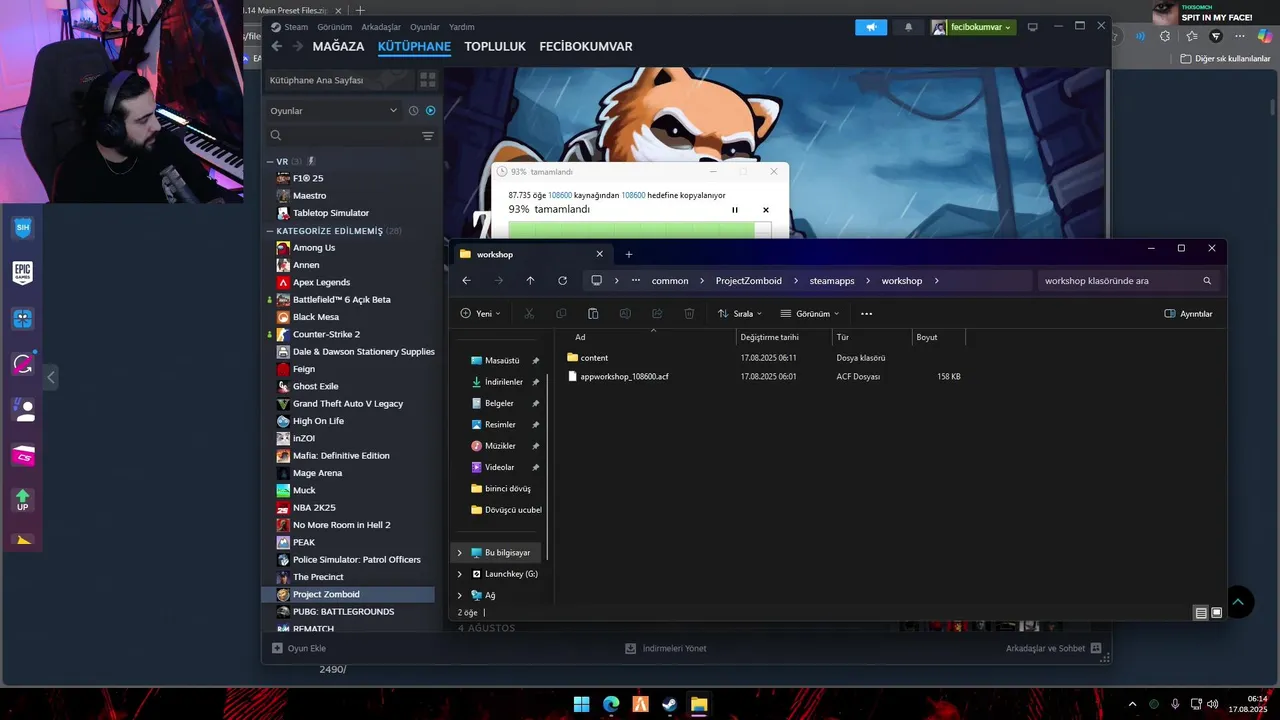The image size is (1280, 720).
Task: Click the Steam library search field
Action: coord(345,136)
